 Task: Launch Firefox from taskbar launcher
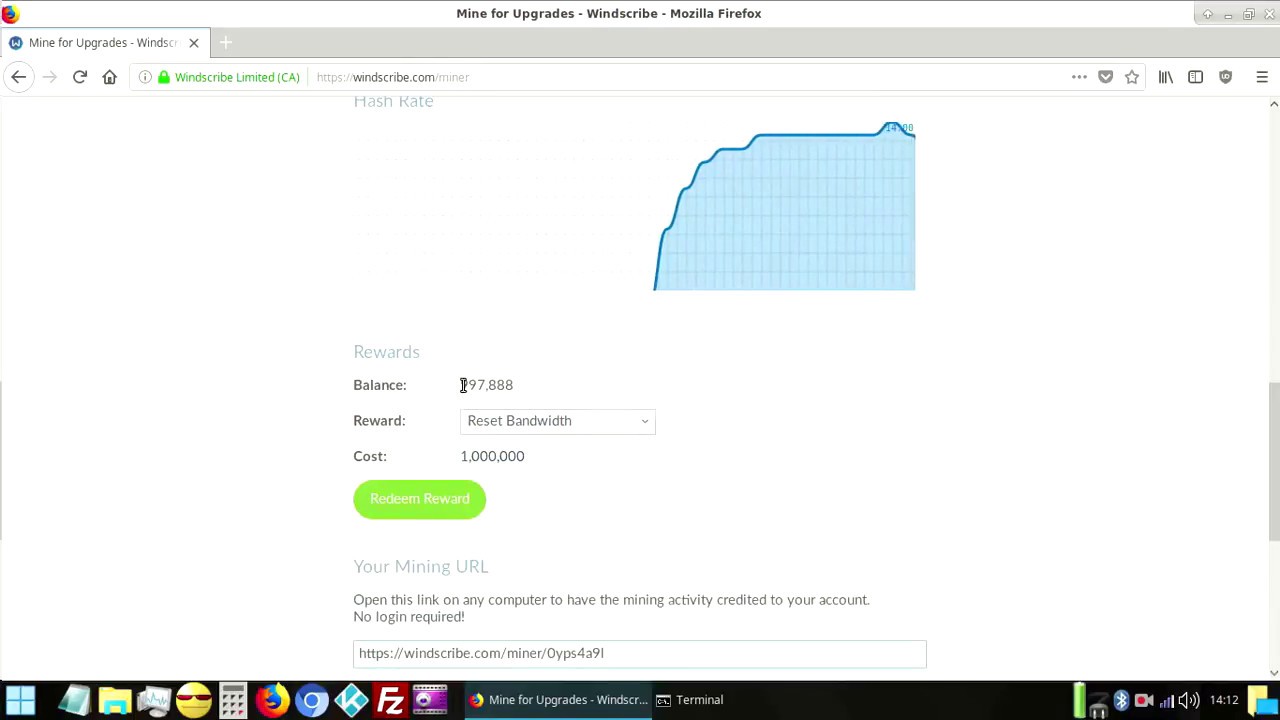click(x=272, y=700)
